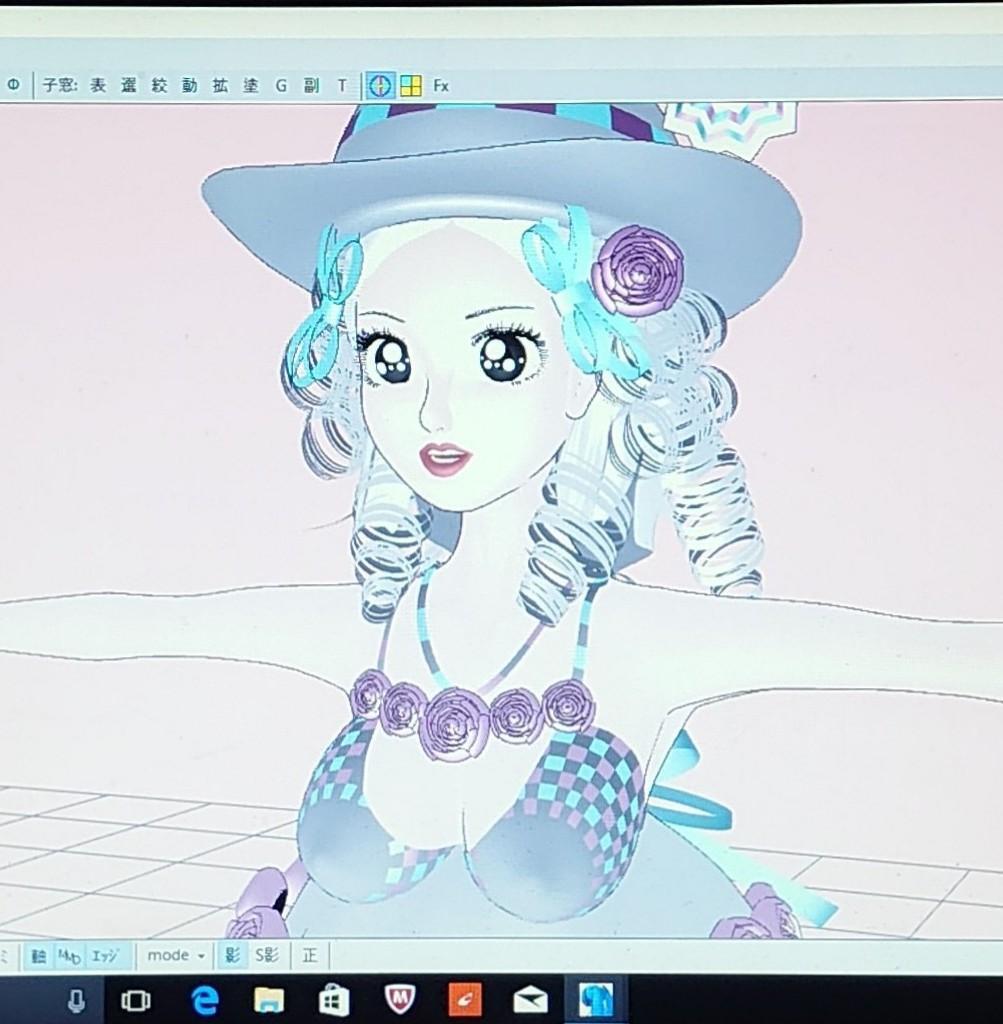Open Task View on the taskbar
This screenshot has height=1024, width=1003.
pyautogui.click(x=135, y=1000)
